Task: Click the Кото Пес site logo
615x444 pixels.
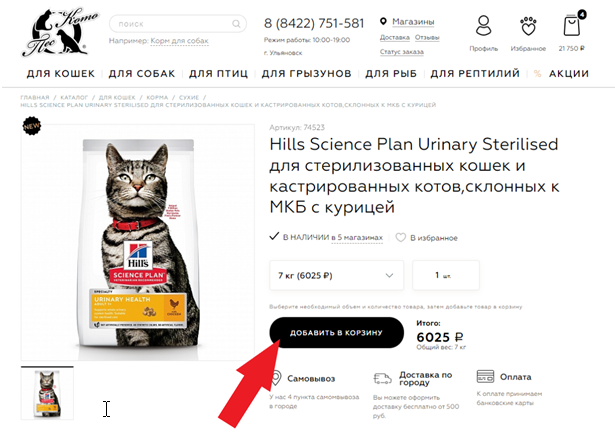Action: pos(59,32)
